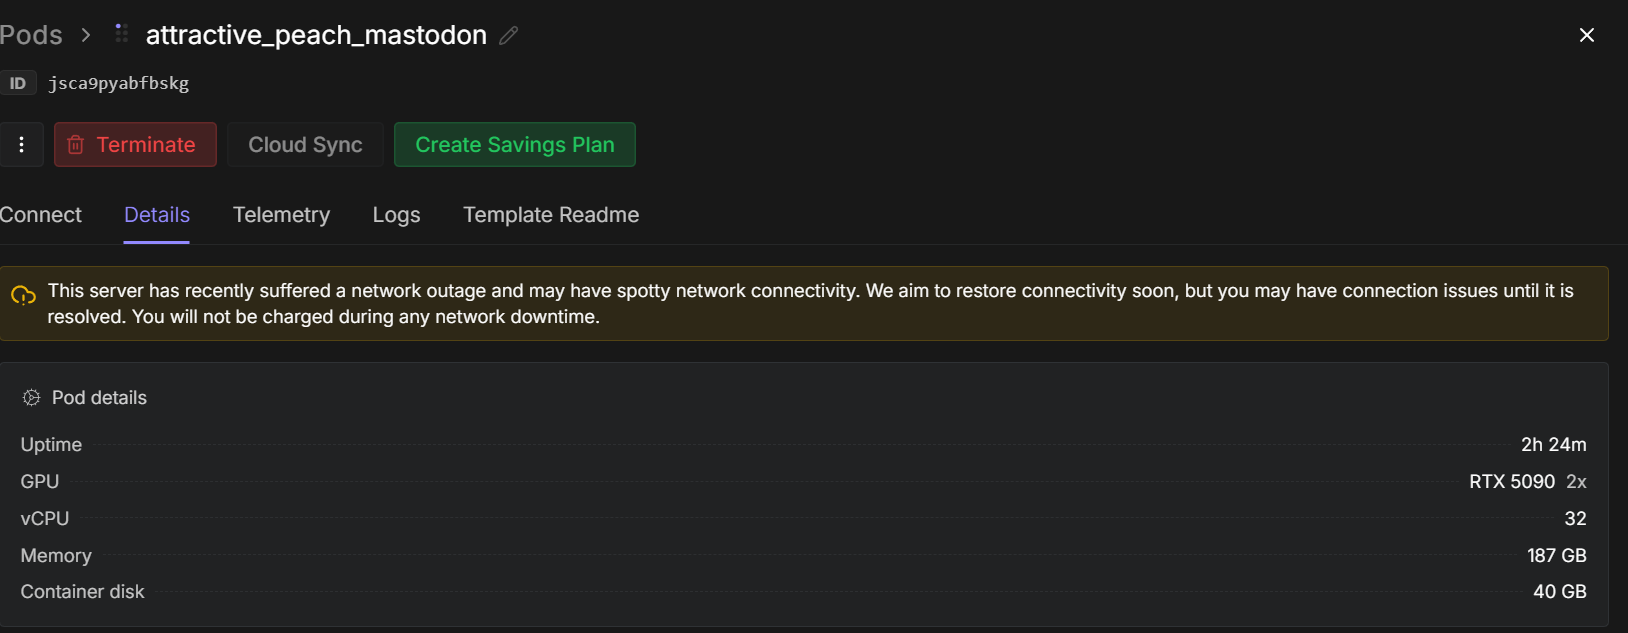Switch to the Connect tab
The width and height of the screenshot is (1628, 633).
pyautogui.click(x=41, y=215)
